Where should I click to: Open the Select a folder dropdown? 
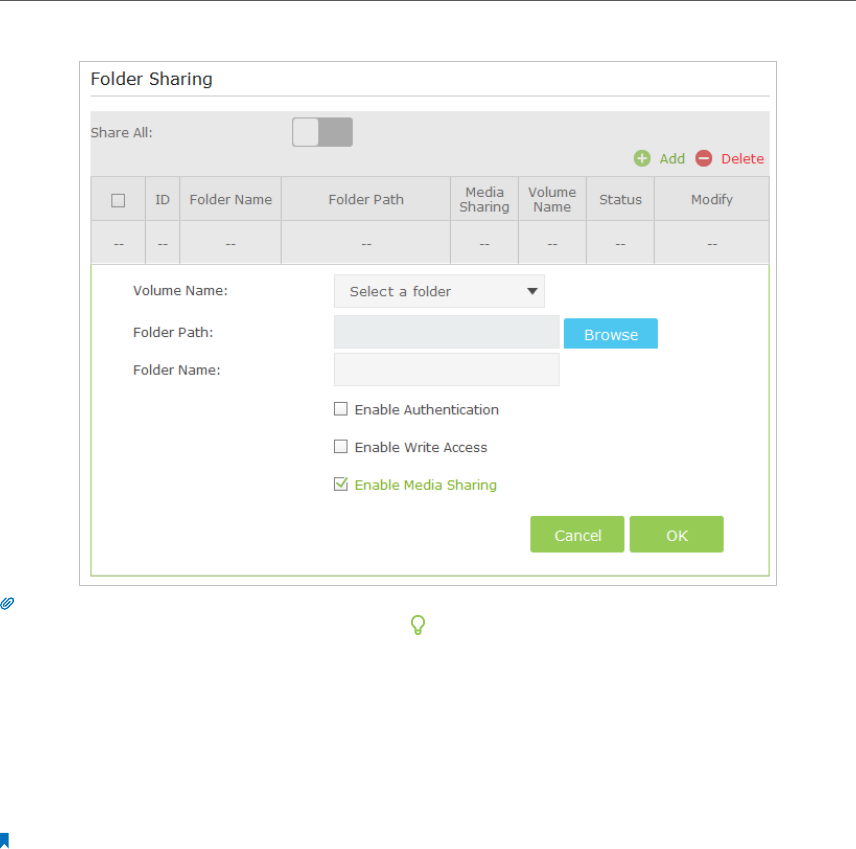(439, 291)
